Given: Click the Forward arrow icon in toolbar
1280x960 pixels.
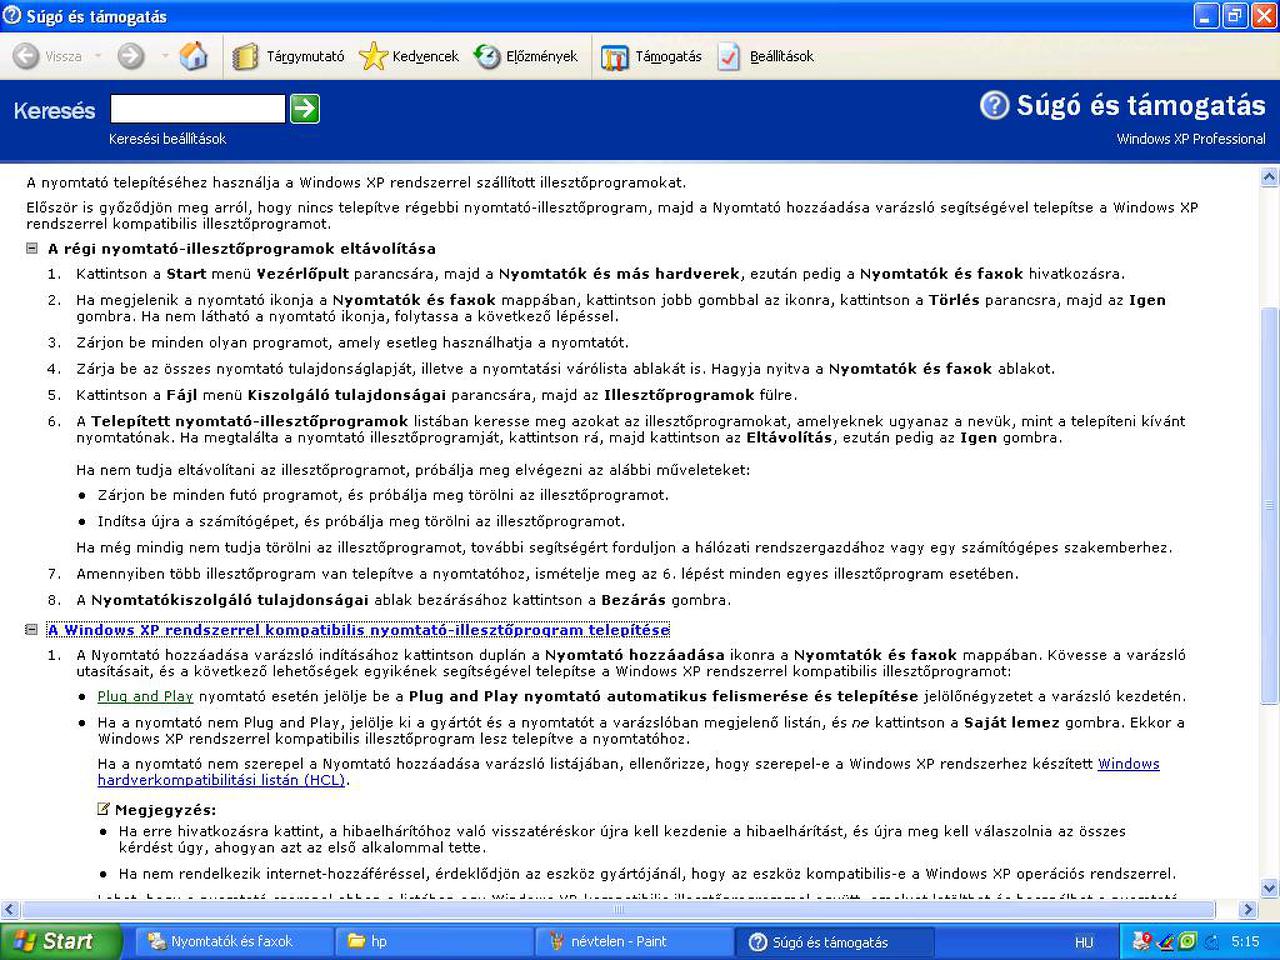Looking at the screenshot, I should [131, 56].
